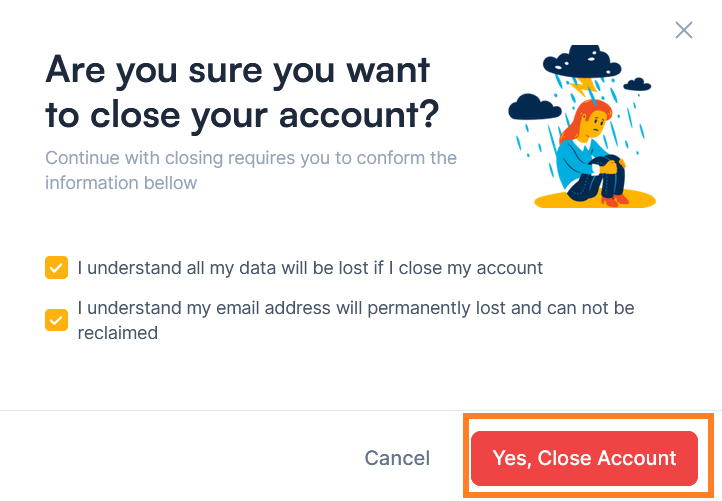Click the 'Continue with closing requires' subtitle
The width and height of the screenshot is (722, 501).
(251, 158)
